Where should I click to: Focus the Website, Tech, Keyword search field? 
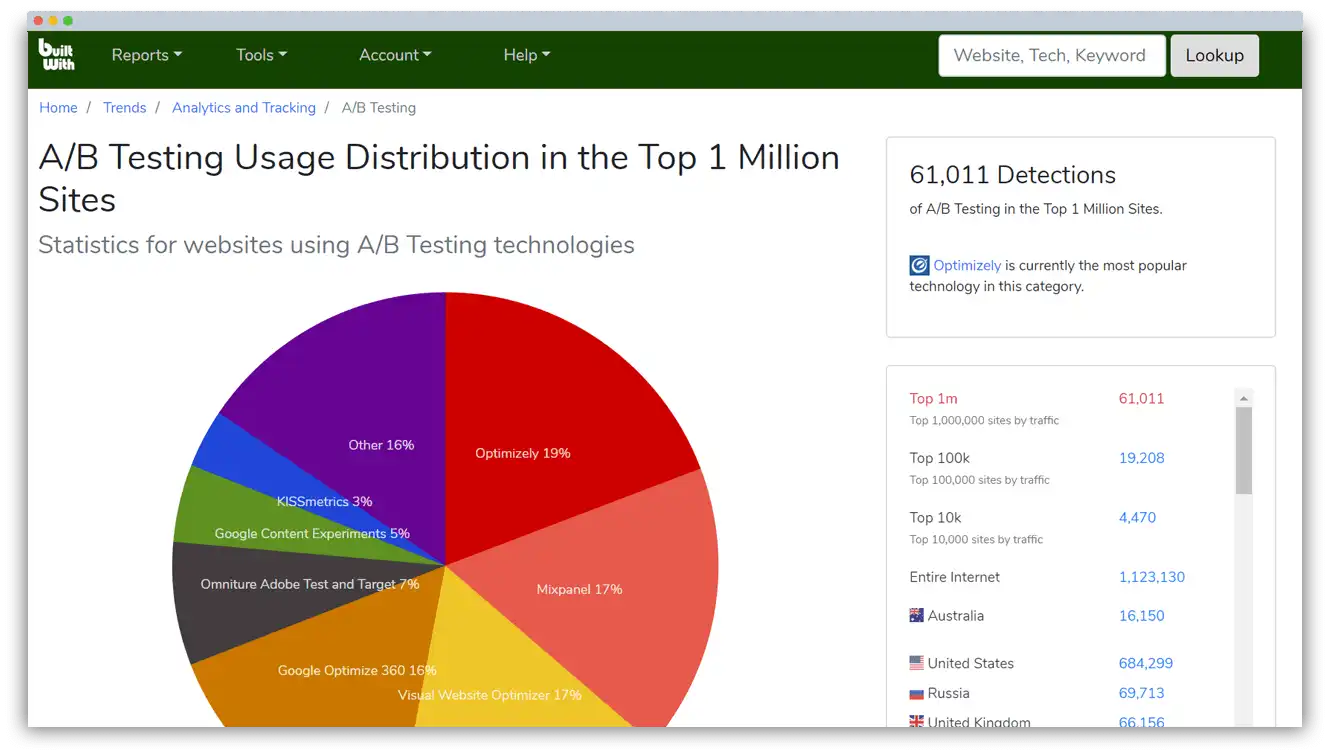coord(1051,55)
